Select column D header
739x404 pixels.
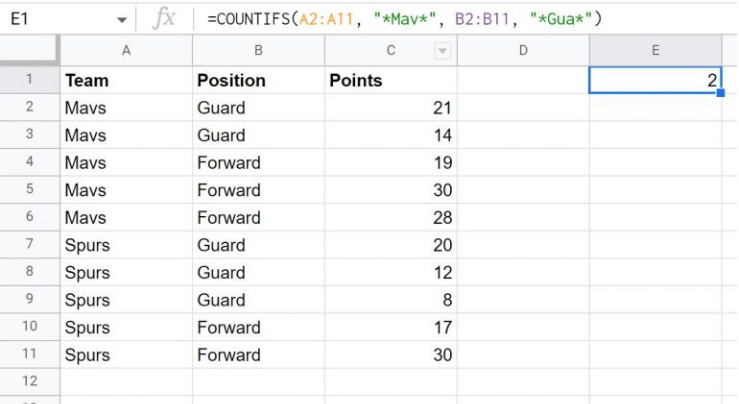pos(523,51)
